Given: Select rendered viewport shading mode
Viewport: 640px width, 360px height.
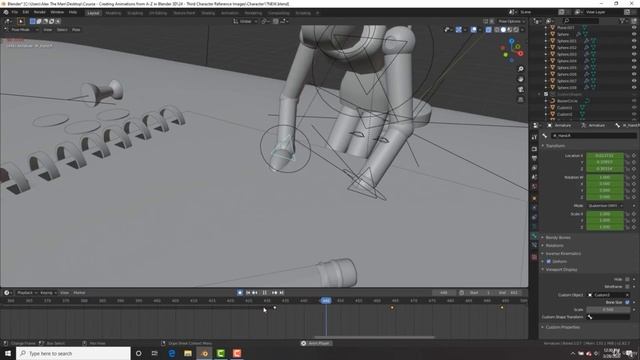Looking at the screenshot, I should 516,30.
